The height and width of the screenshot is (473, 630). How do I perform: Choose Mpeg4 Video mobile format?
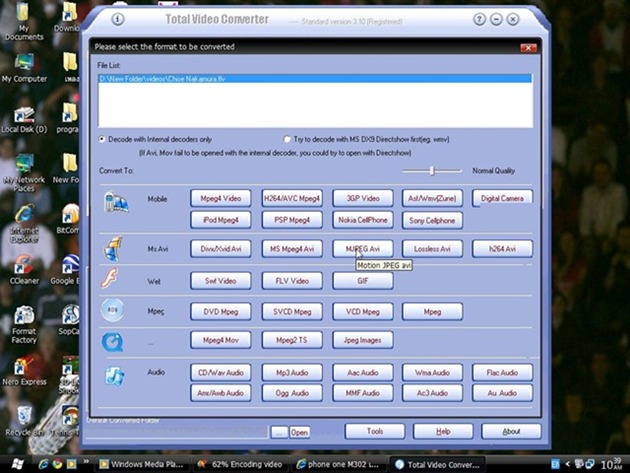pyautogui.click(x=221, y=198)
